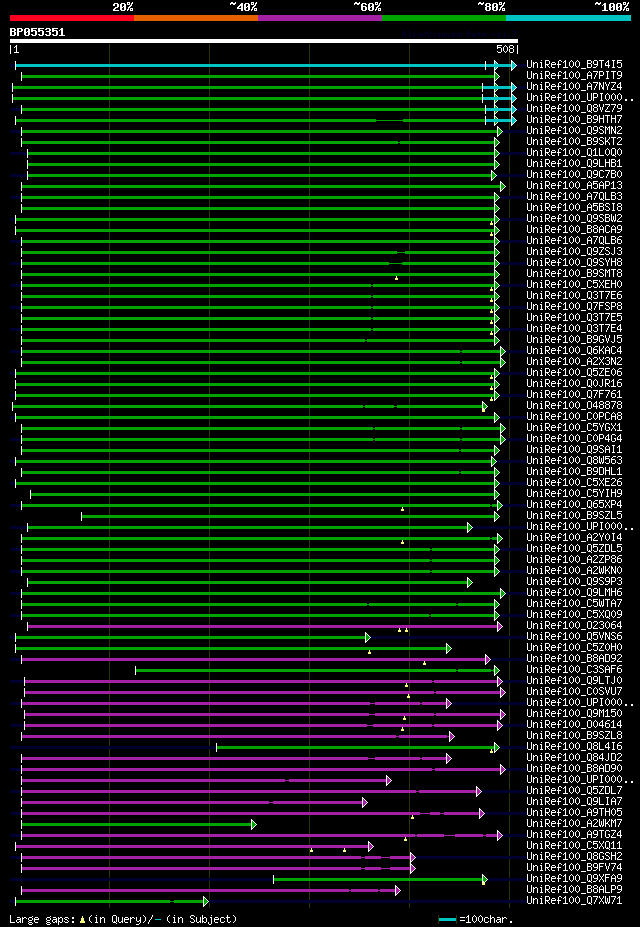Select the UniRef100_Q9SBW2 label
The height and width of the screenshot is (927, 640).
[574, 219]
